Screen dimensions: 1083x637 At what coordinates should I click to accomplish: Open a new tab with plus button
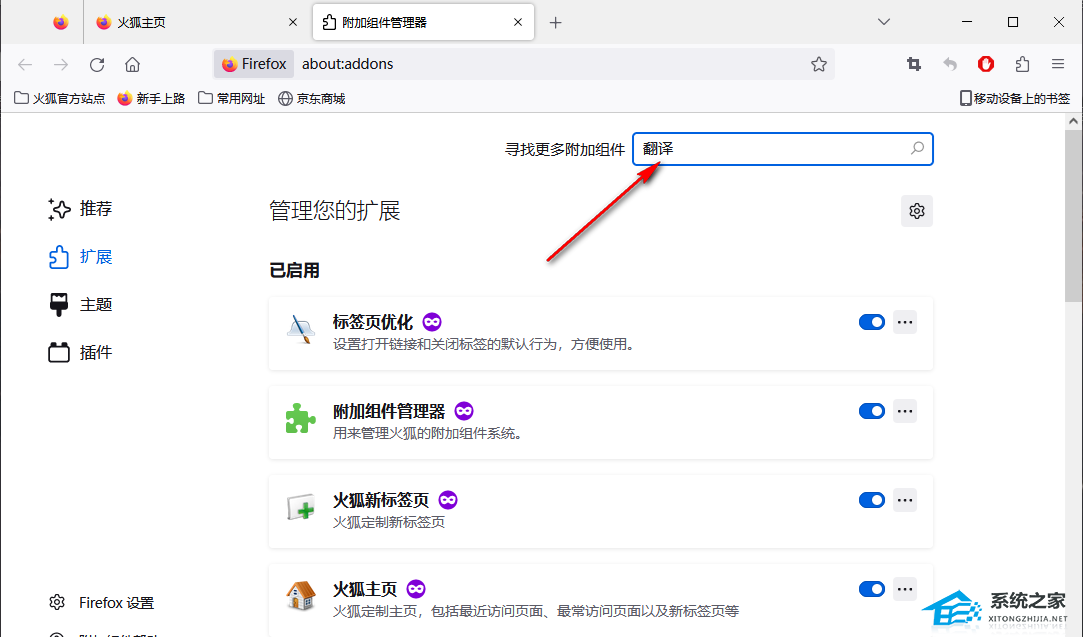click(x=555, y=23)
